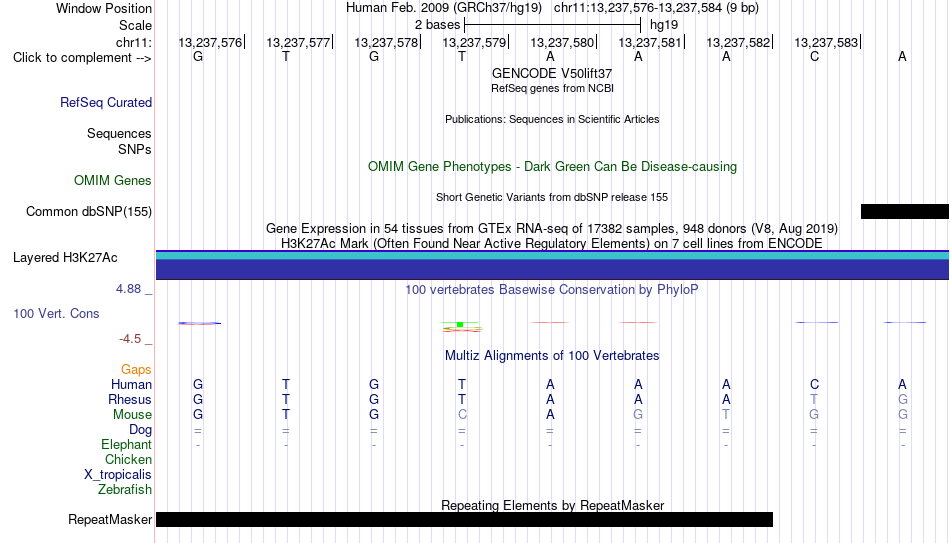Click the black Common dbSNP variant block
Viewport: 950px width, 543px height.
(905, 211)
